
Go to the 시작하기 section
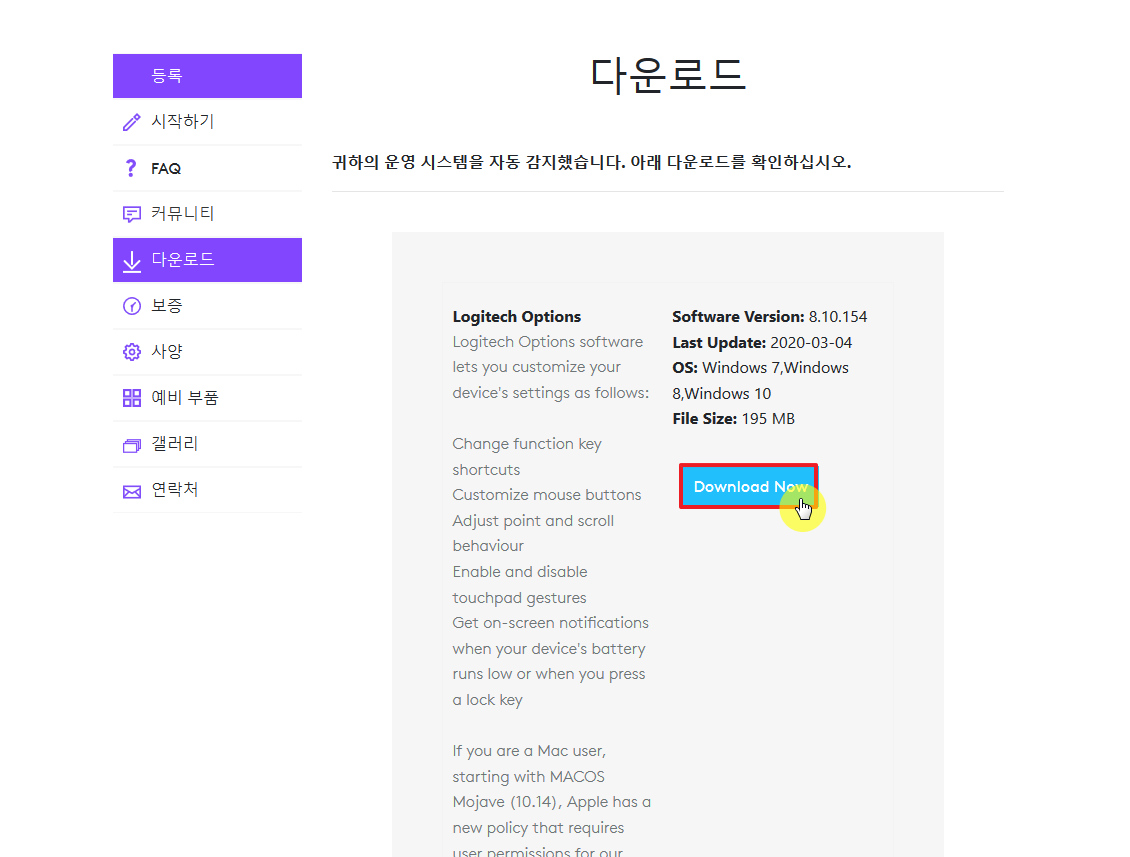point(208,121)
